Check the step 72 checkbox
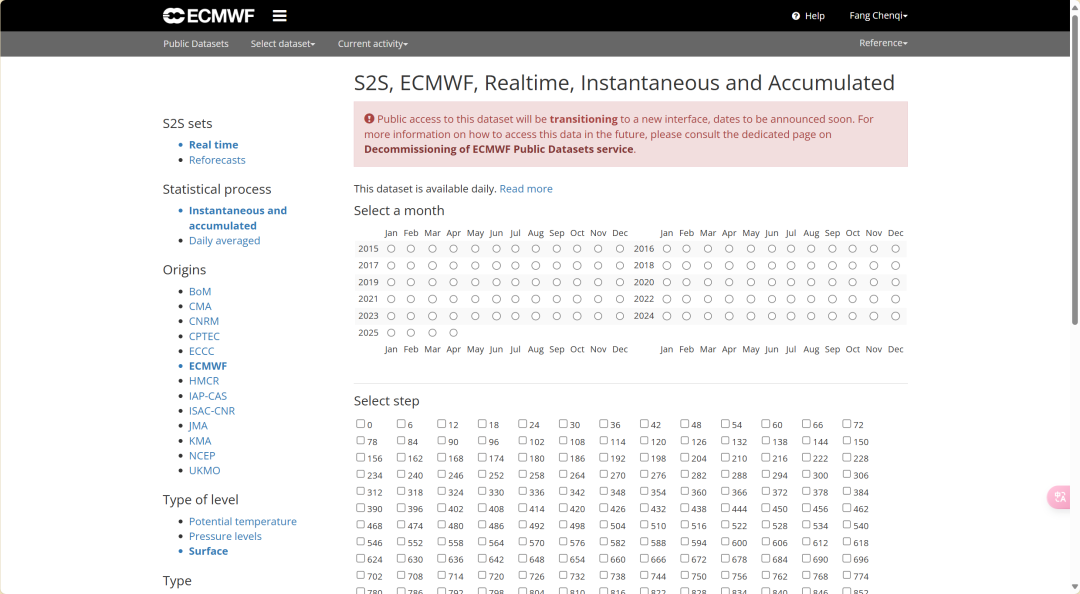 847,424
